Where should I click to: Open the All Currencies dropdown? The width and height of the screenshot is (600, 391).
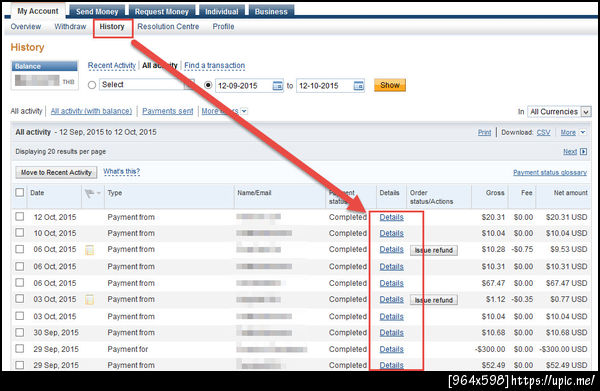[559, 112]
